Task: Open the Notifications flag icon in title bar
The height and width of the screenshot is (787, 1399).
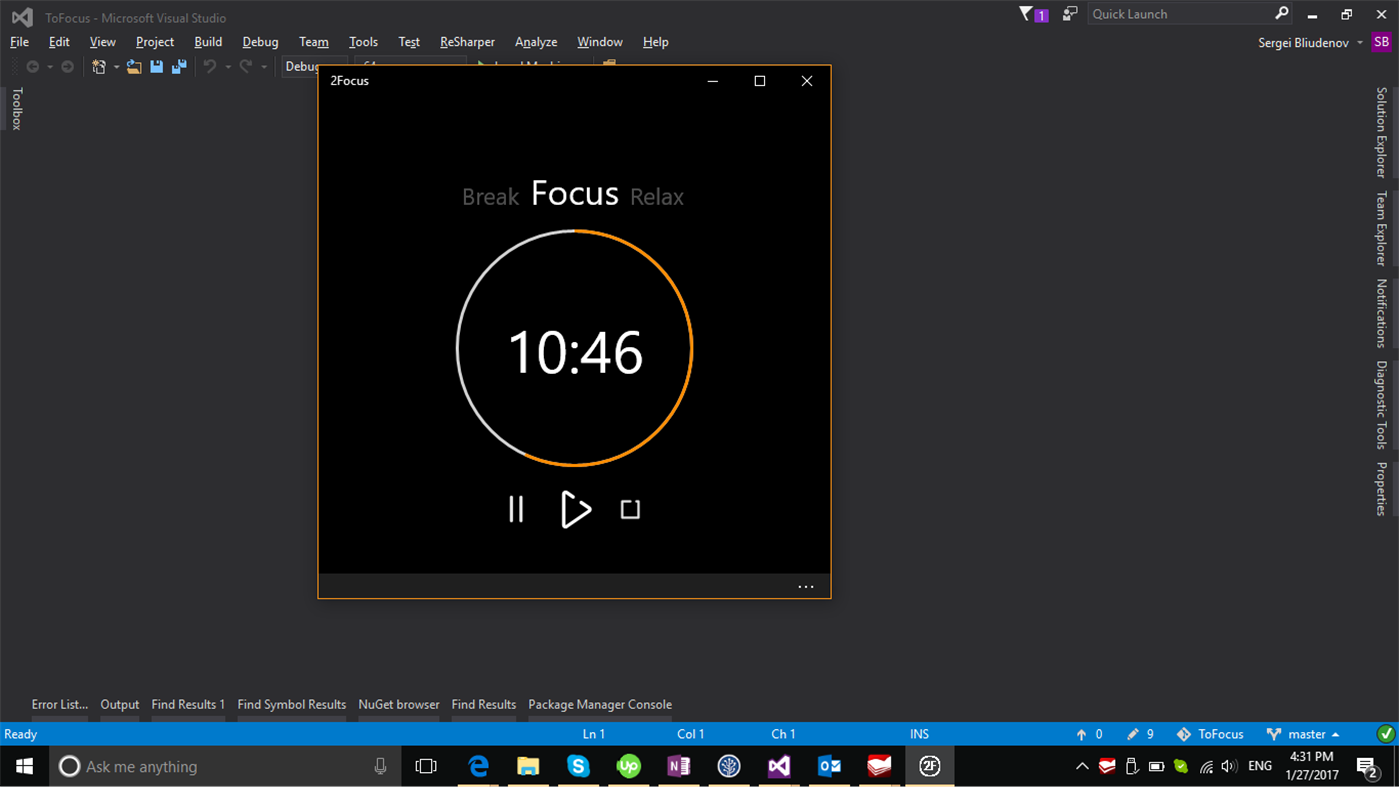Action: click(1025, 13)
